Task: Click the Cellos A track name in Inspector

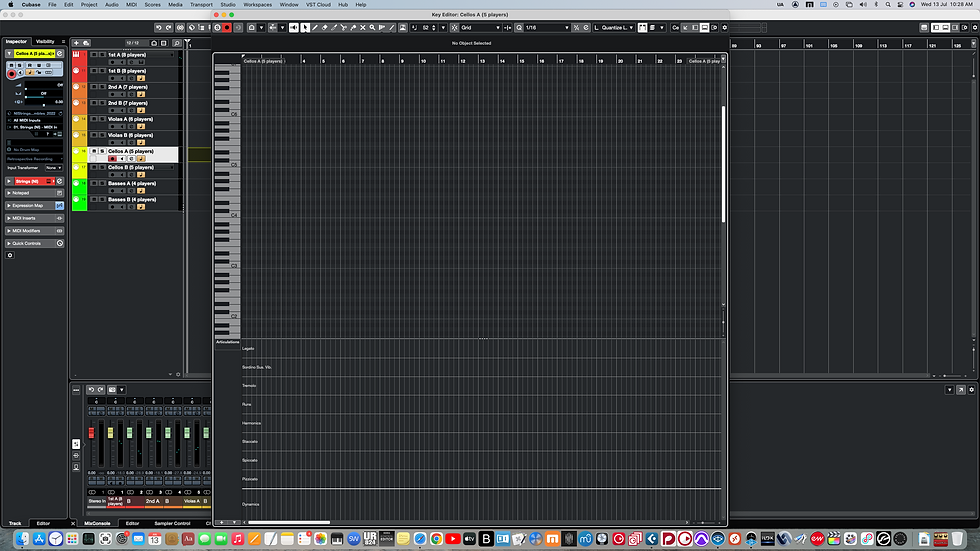Action: tap(34, 54)
